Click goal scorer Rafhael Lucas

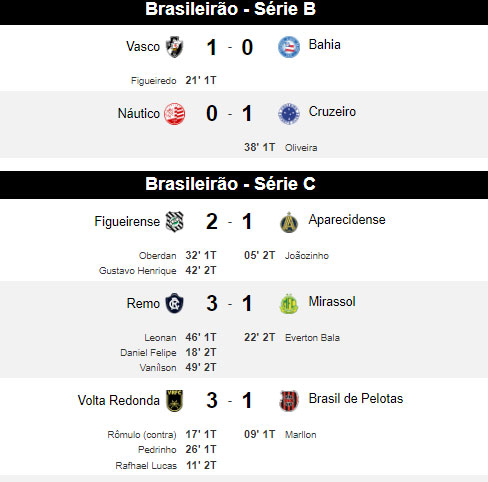pos(146,466)
